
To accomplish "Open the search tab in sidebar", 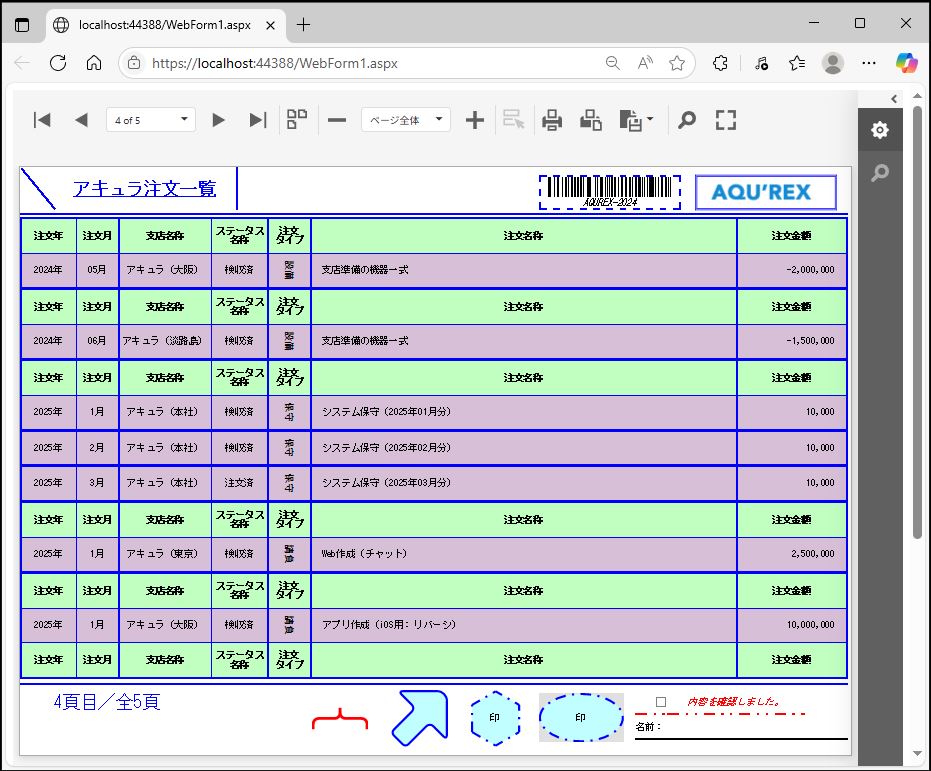I will (x=879, y=173).
